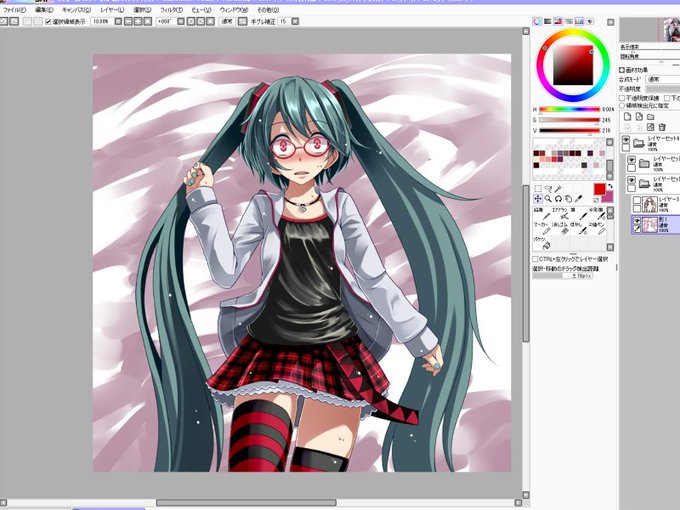This screenshot has height=510, width=680.
Task: Open the キャンバス (Canvas) menu
Action: coord(76,10)
